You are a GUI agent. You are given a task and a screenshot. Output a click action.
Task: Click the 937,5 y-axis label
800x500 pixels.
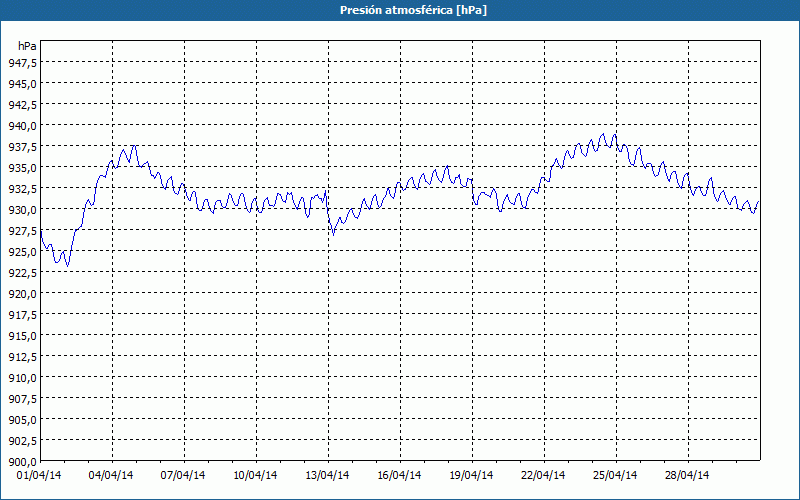point(22,146)
